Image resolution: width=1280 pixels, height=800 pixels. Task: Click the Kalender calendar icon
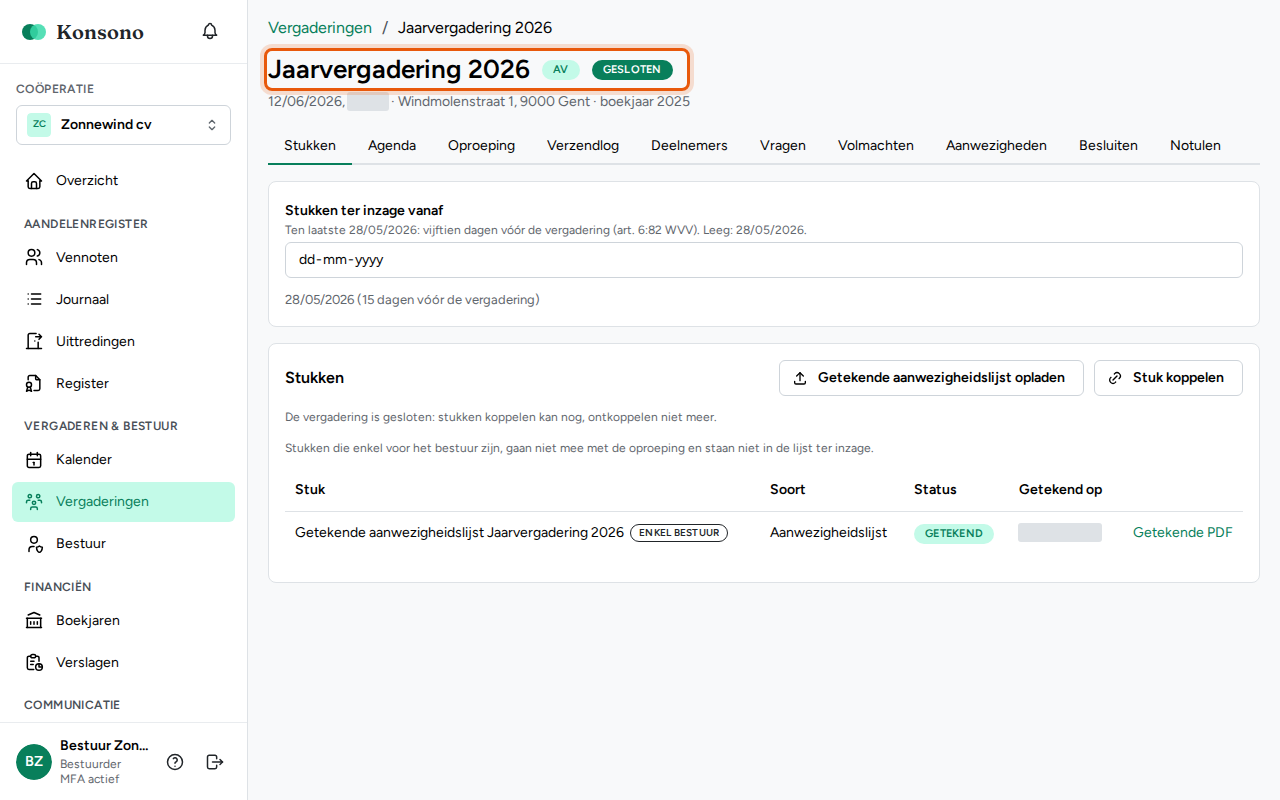click(34, 460)
